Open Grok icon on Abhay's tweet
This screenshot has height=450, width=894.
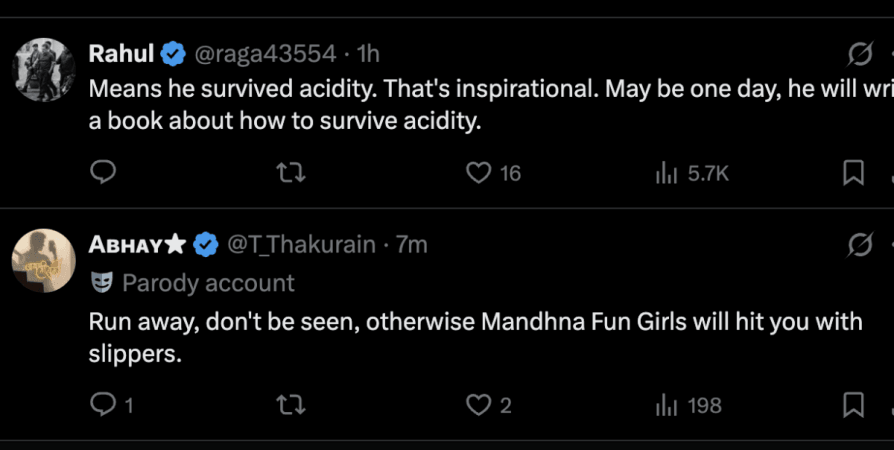click(x=857, y=244)
